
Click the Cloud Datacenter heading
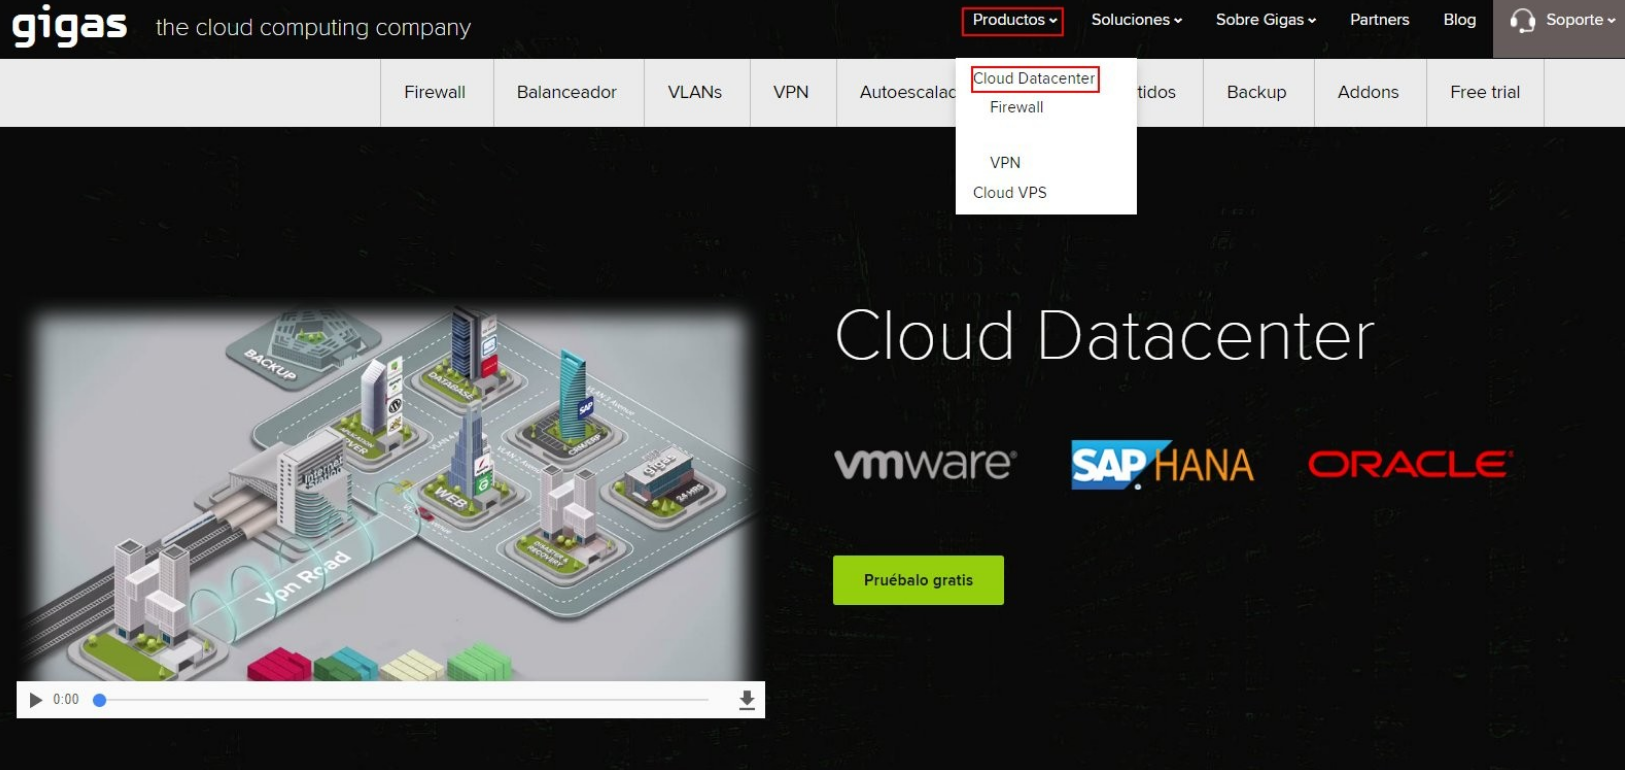1104,336
